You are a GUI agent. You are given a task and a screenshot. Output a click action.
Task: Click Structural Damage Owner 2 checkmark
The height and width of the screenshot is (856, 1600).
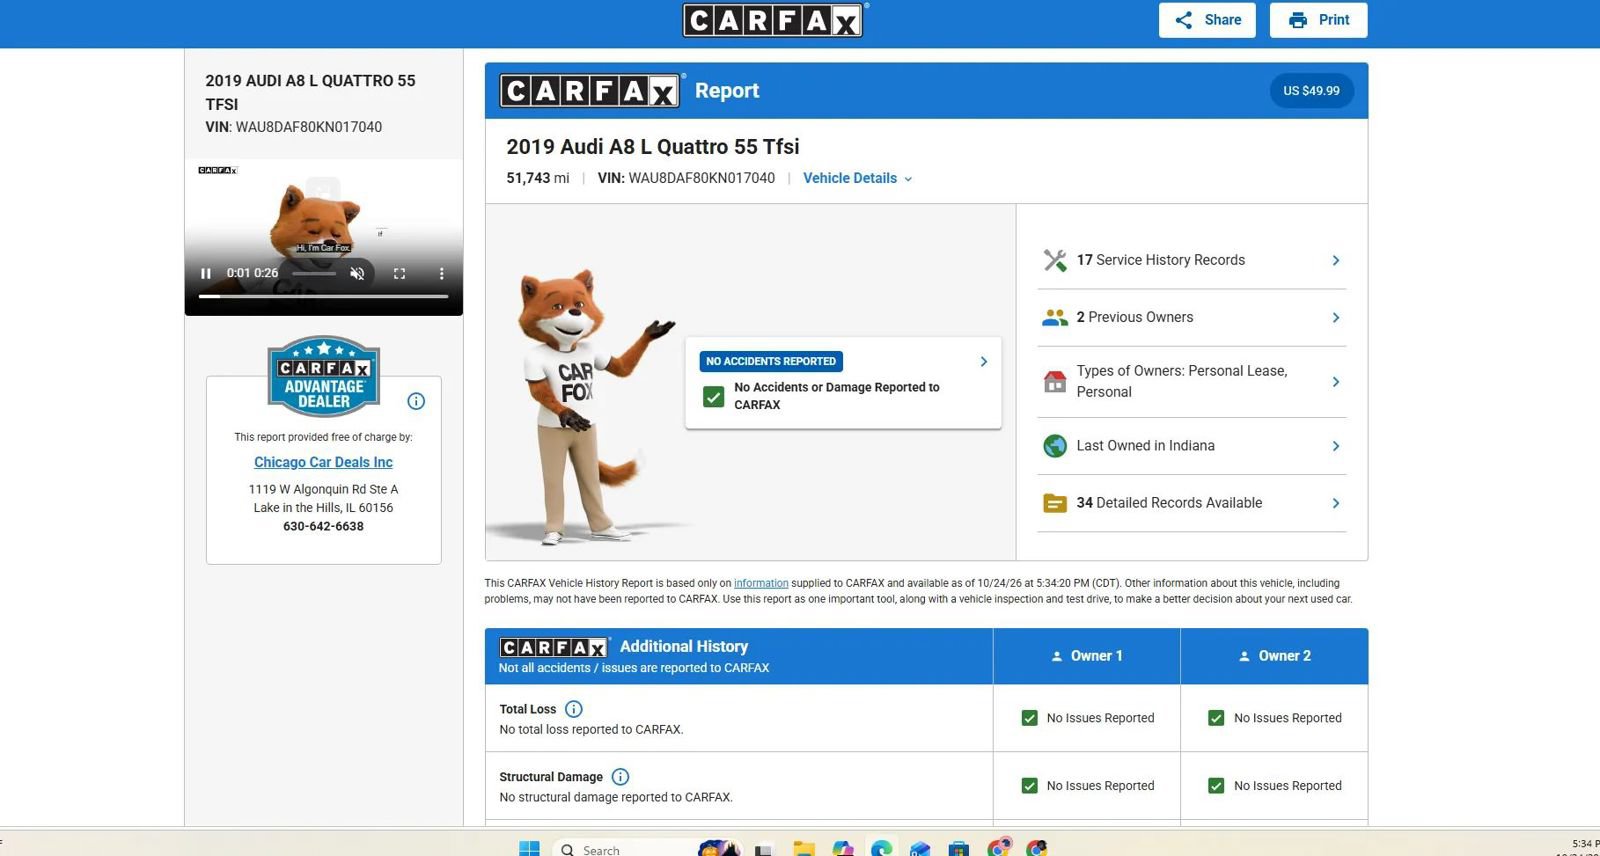(1216, 786)
